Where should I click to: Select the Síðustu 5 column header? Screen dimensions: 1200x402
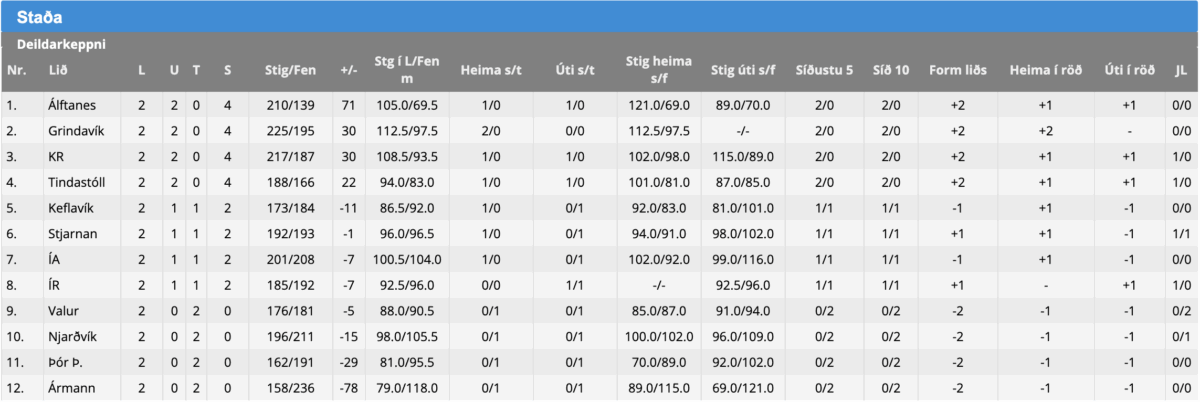tap(824, 70)
